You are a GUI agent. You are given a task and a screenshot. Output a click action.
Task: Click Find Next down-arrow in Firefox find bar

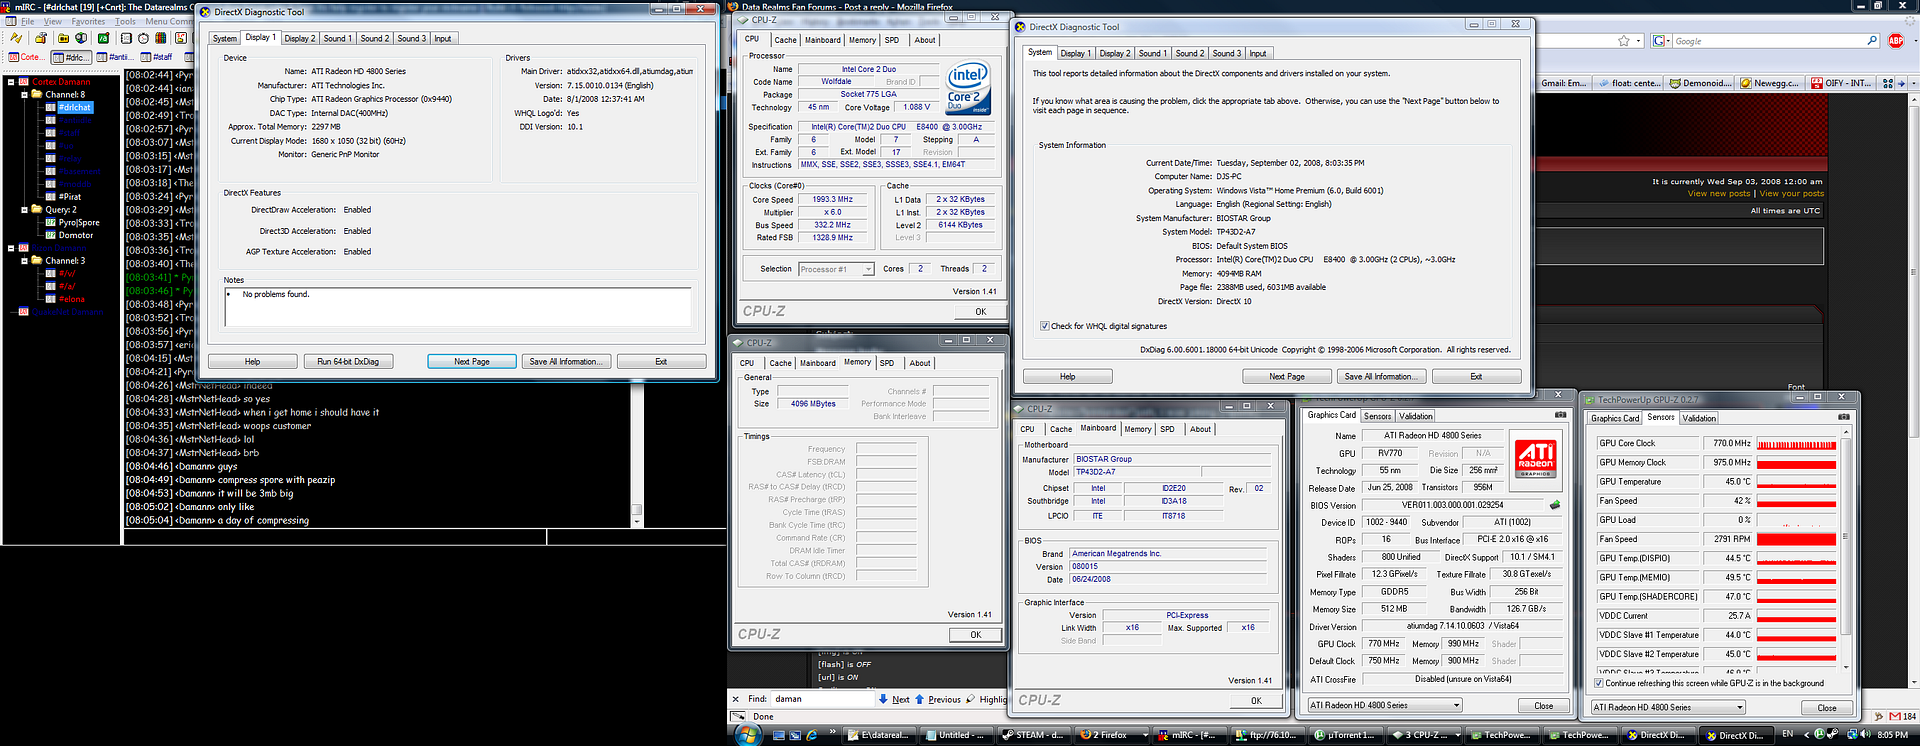(x=883, y=699)
